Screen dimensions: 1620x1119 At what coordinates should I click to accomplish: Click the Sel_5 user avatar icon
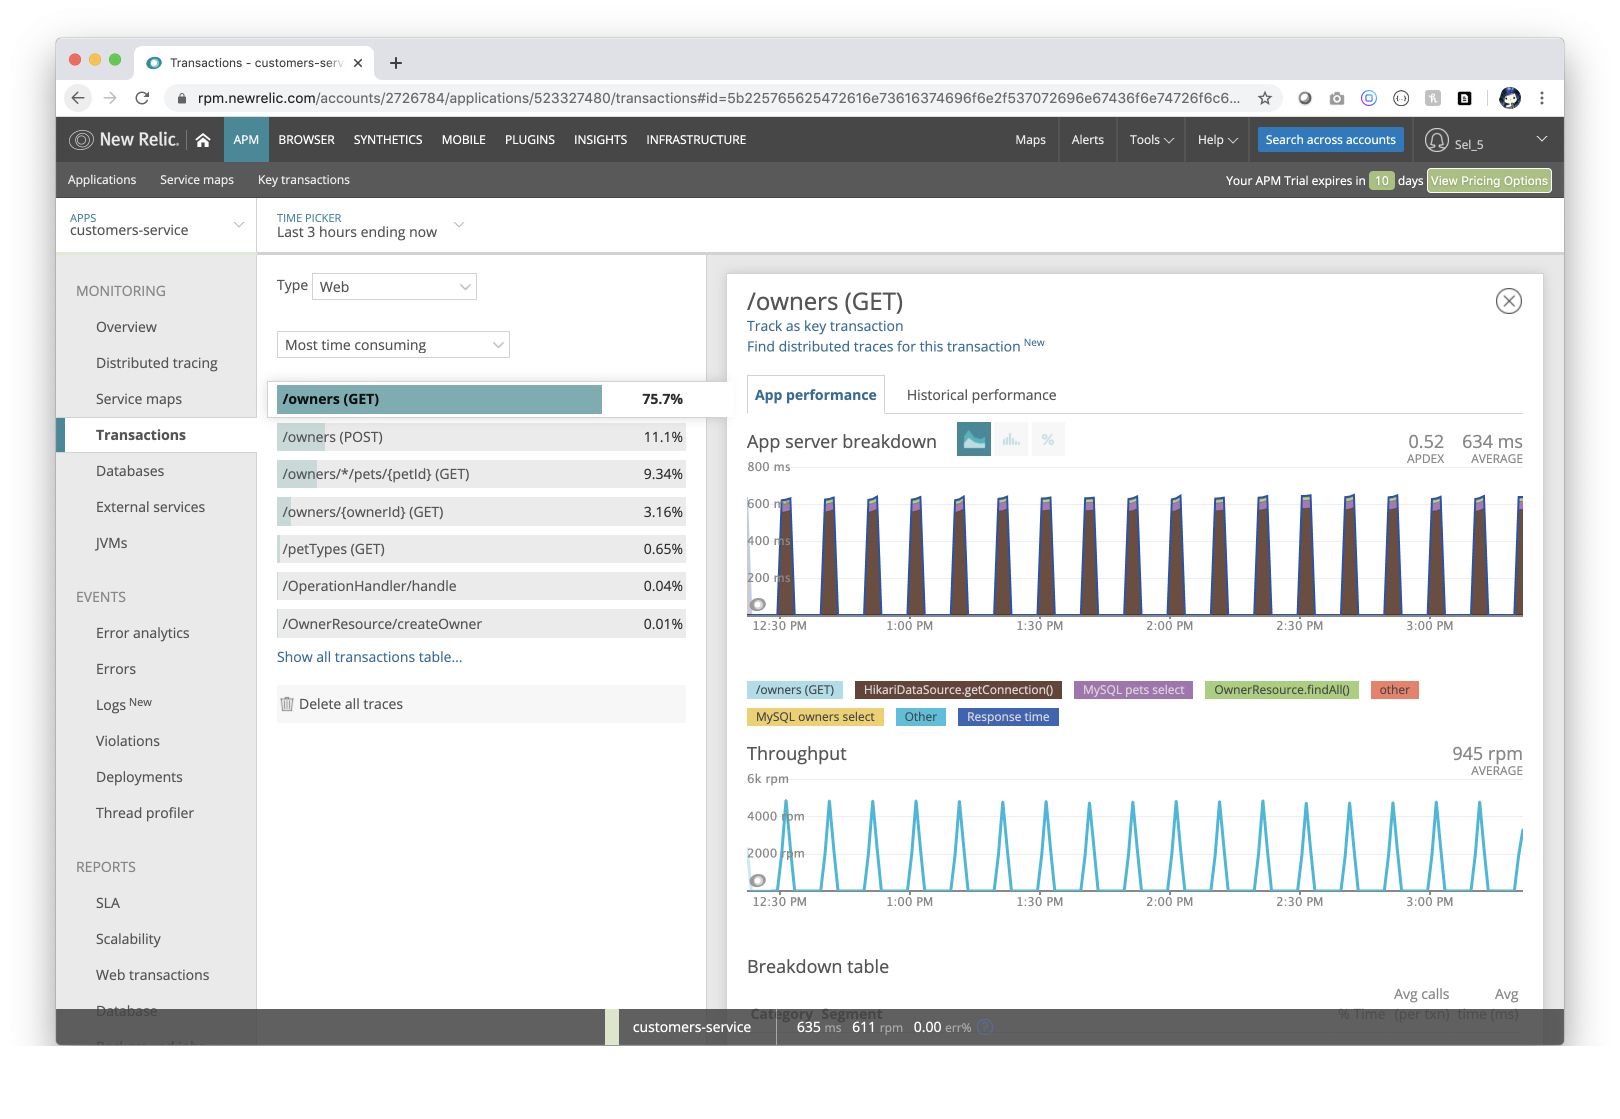pos(1437,140)
